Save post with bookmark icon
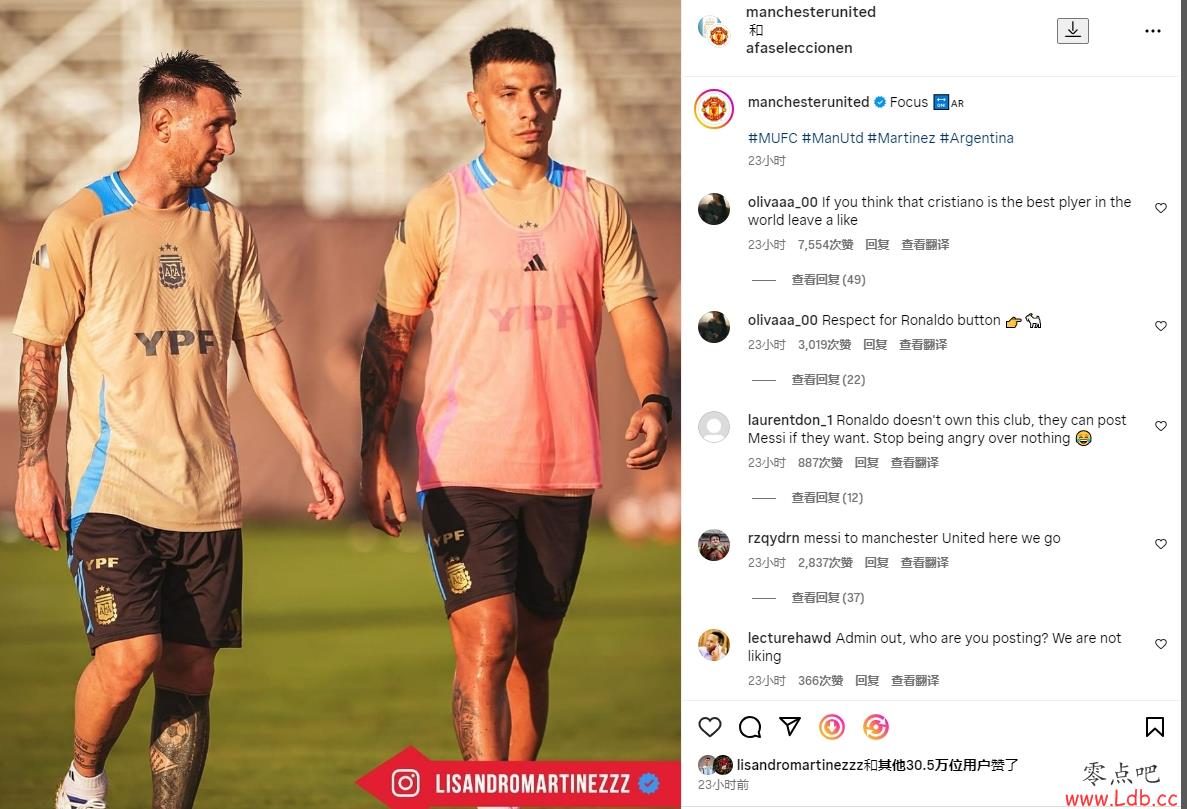1187x809 pixels. tap(1154, 727)
